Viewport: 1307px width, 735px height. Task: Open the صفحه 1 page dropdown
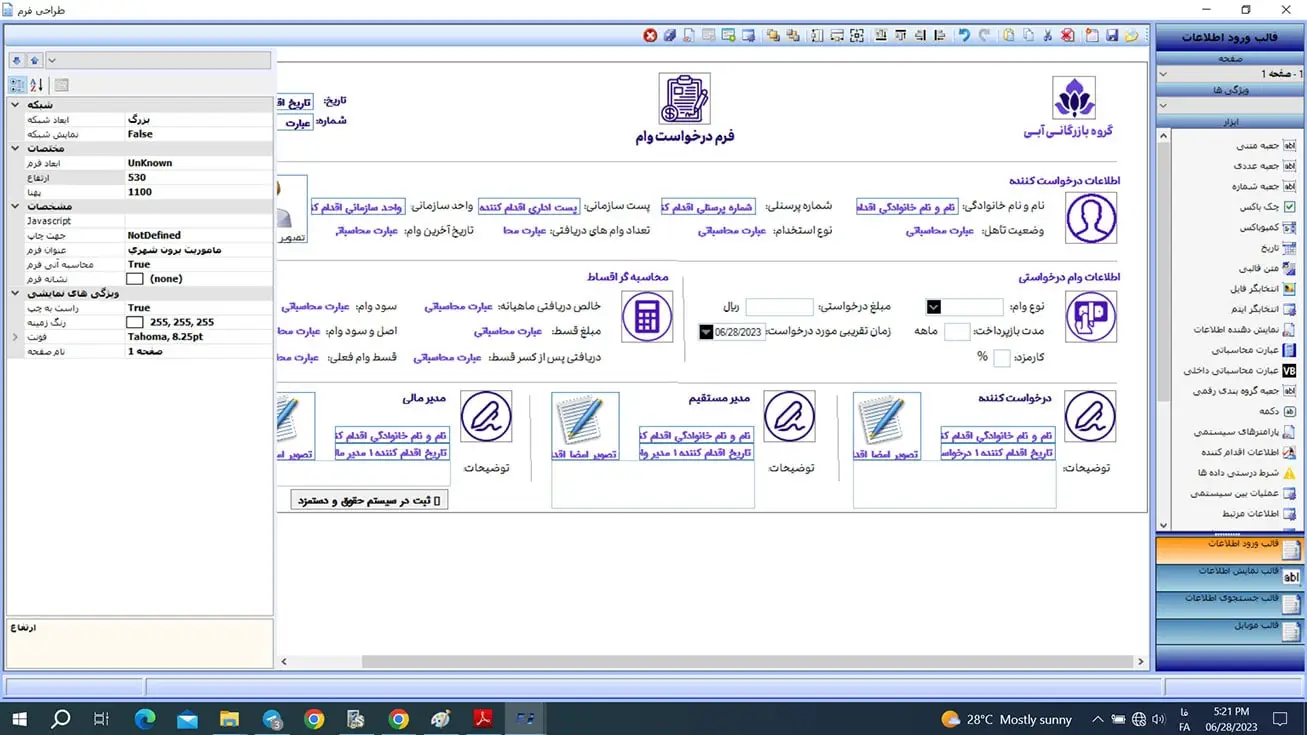coord(1163,74)
